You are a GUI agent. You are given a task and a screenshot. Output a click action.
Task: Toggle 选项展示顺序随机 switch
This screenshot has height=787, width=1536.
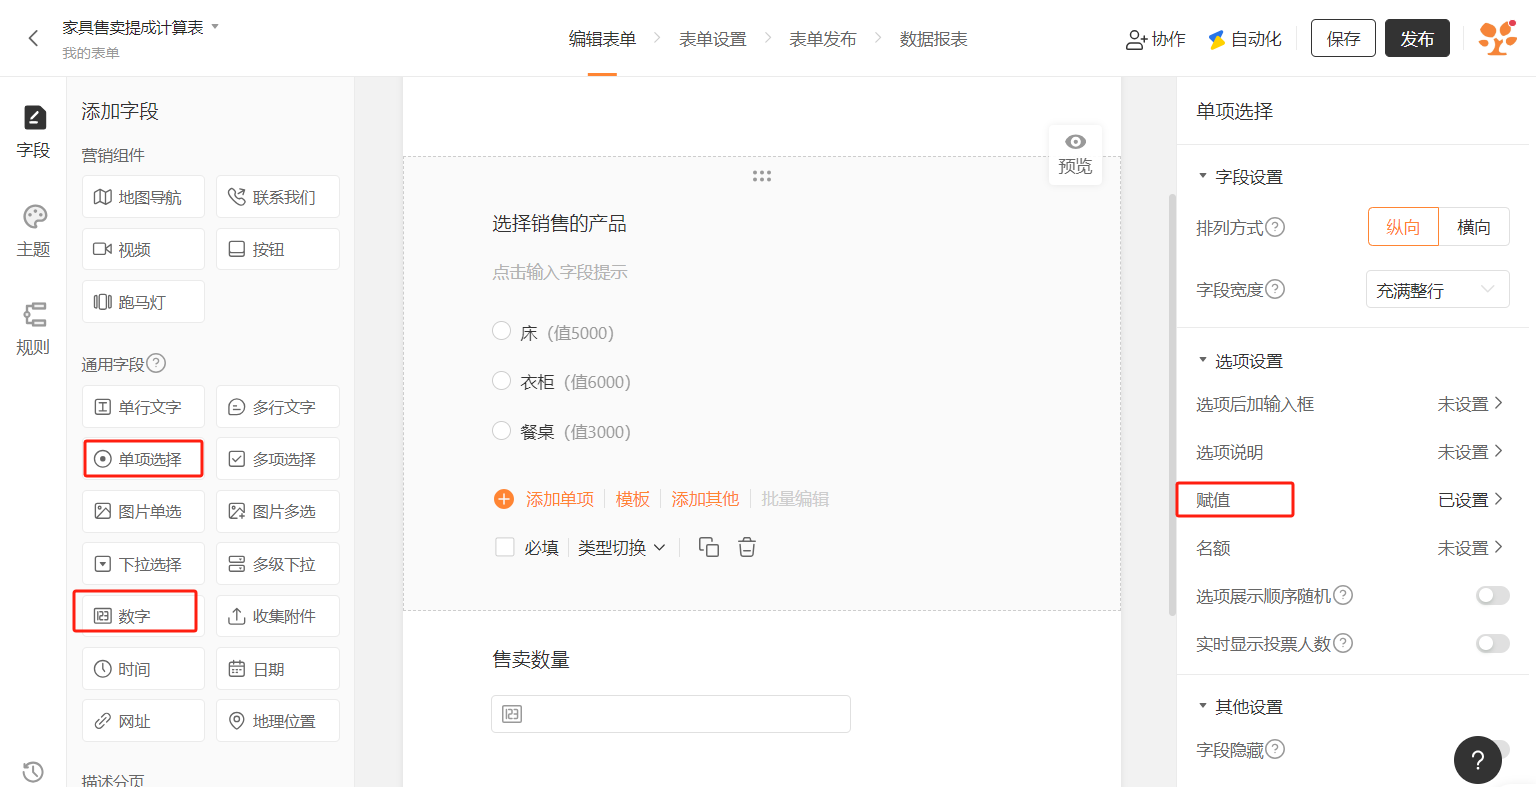[1493, 595]
